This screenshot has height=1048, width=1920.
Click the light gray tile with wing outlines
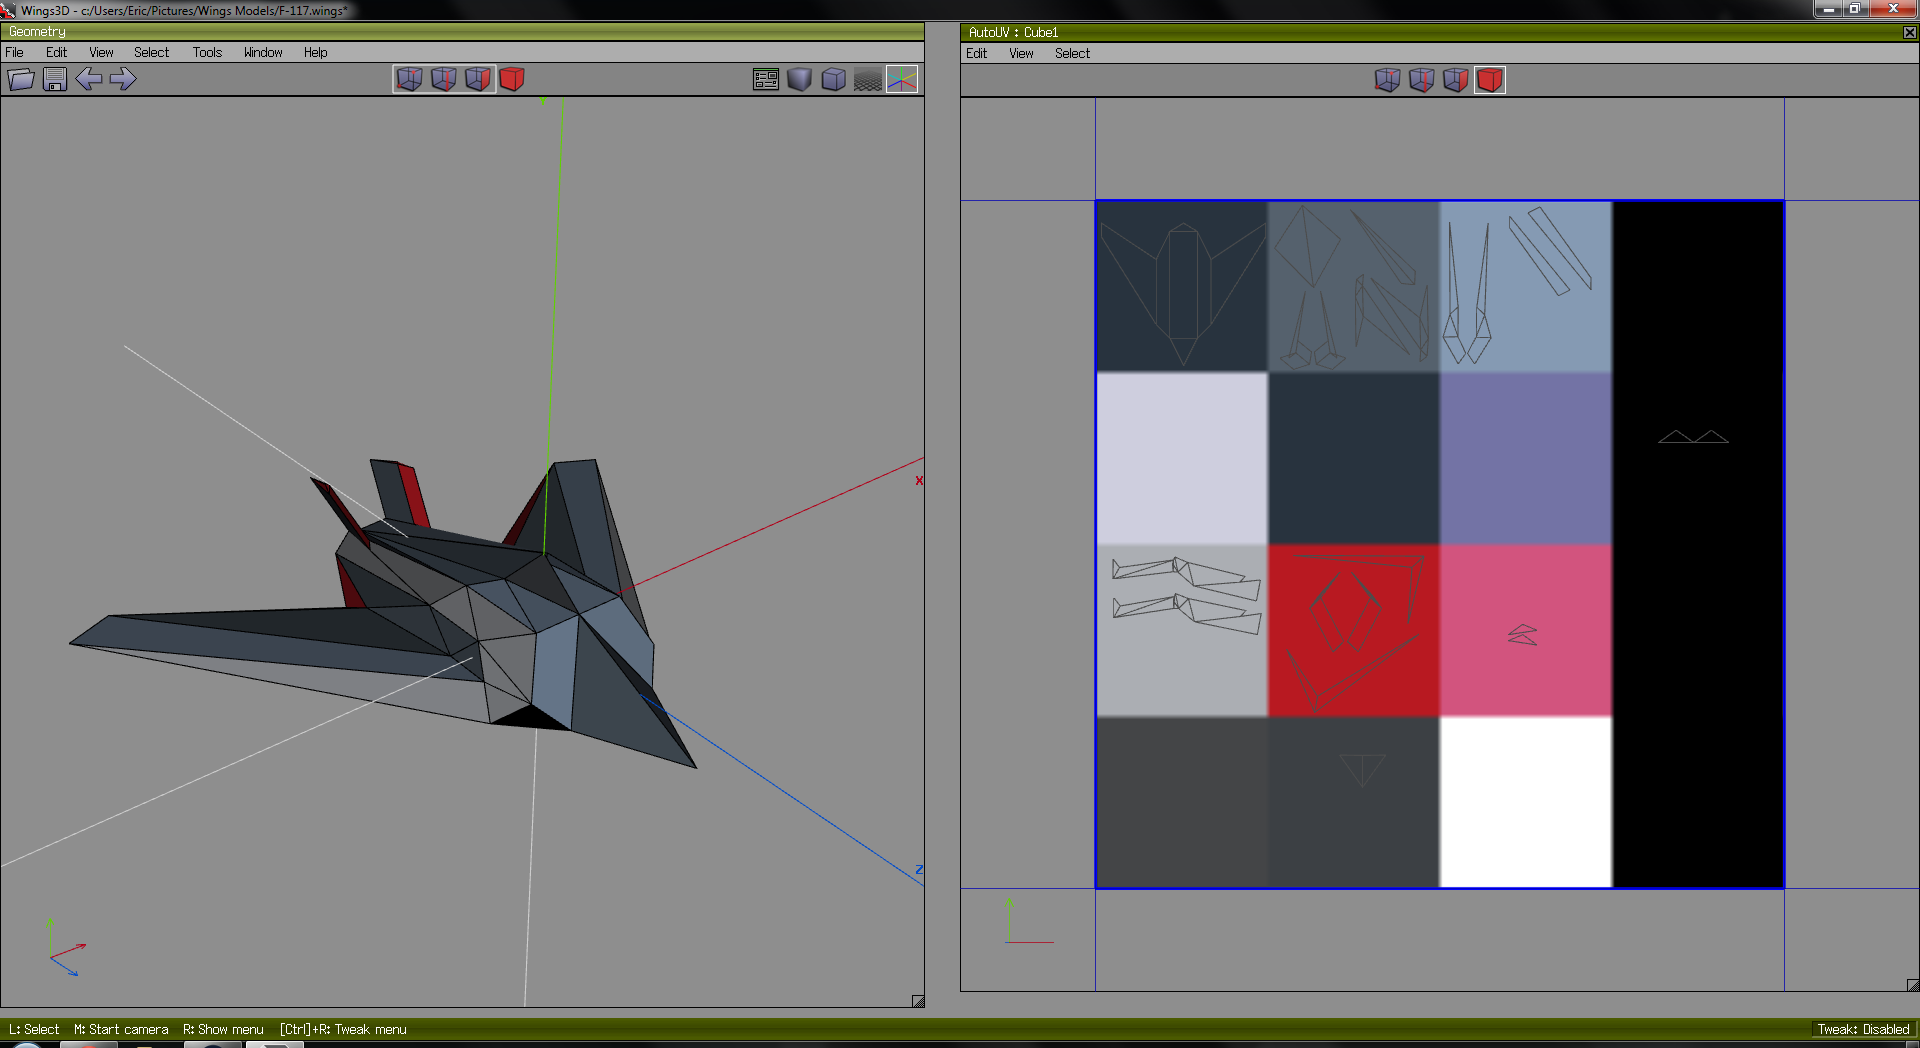click(x=1183, y=630)
